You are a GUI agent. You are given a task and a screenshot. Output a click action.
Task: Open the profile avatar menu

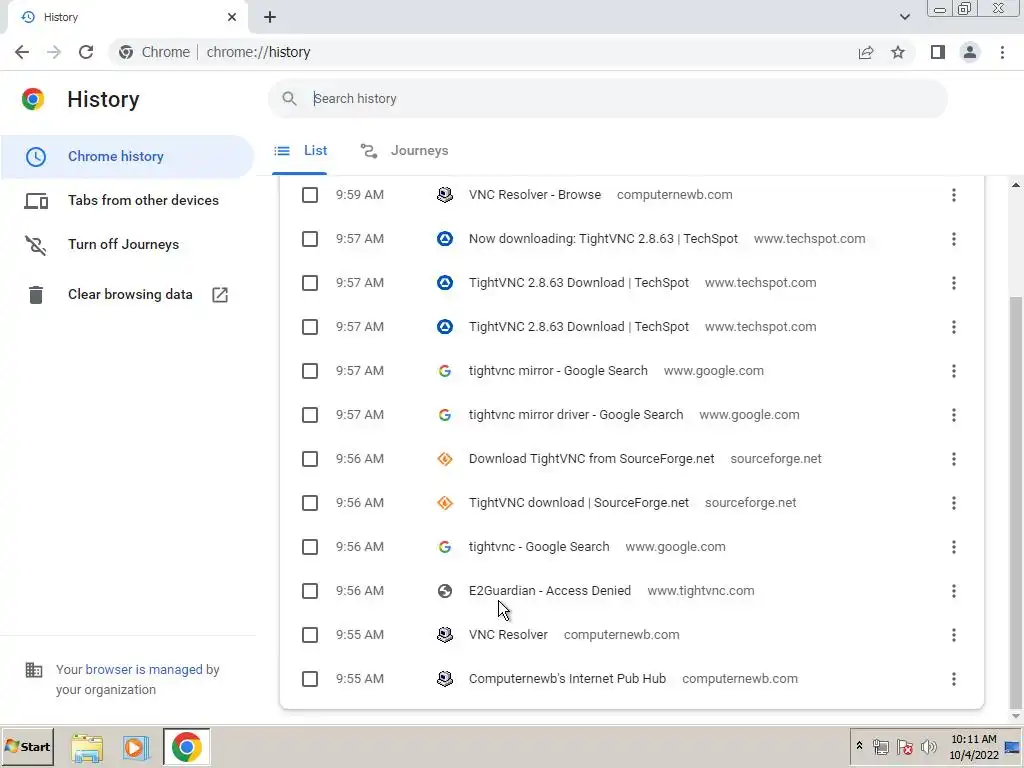pyautogui.click(x=970, y=52)
